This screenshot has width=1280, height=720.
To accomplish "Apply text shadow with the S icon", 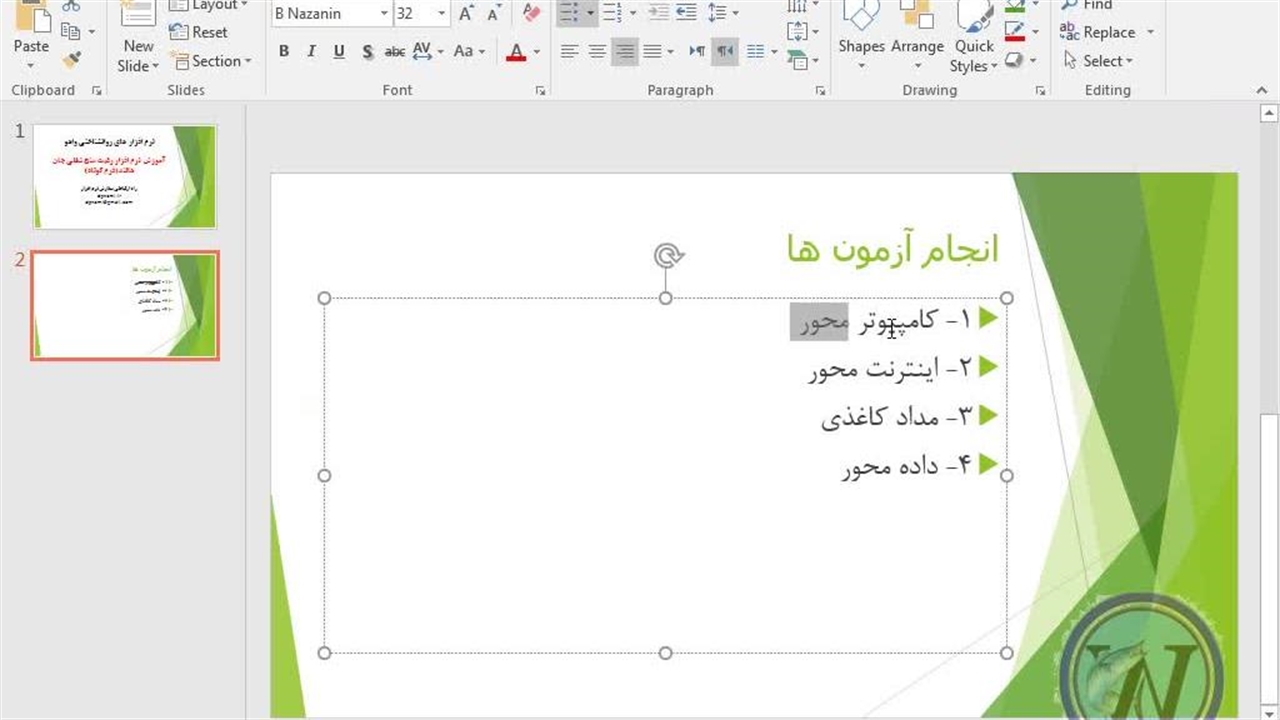I will 368,52.
